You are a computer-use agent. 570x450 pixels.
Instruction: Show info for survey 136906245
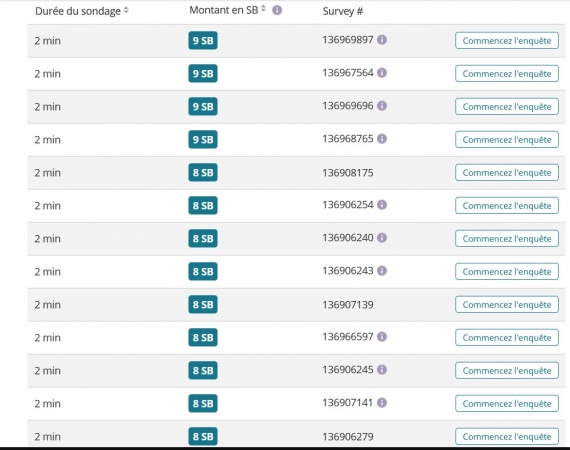(x=382, y=370)
